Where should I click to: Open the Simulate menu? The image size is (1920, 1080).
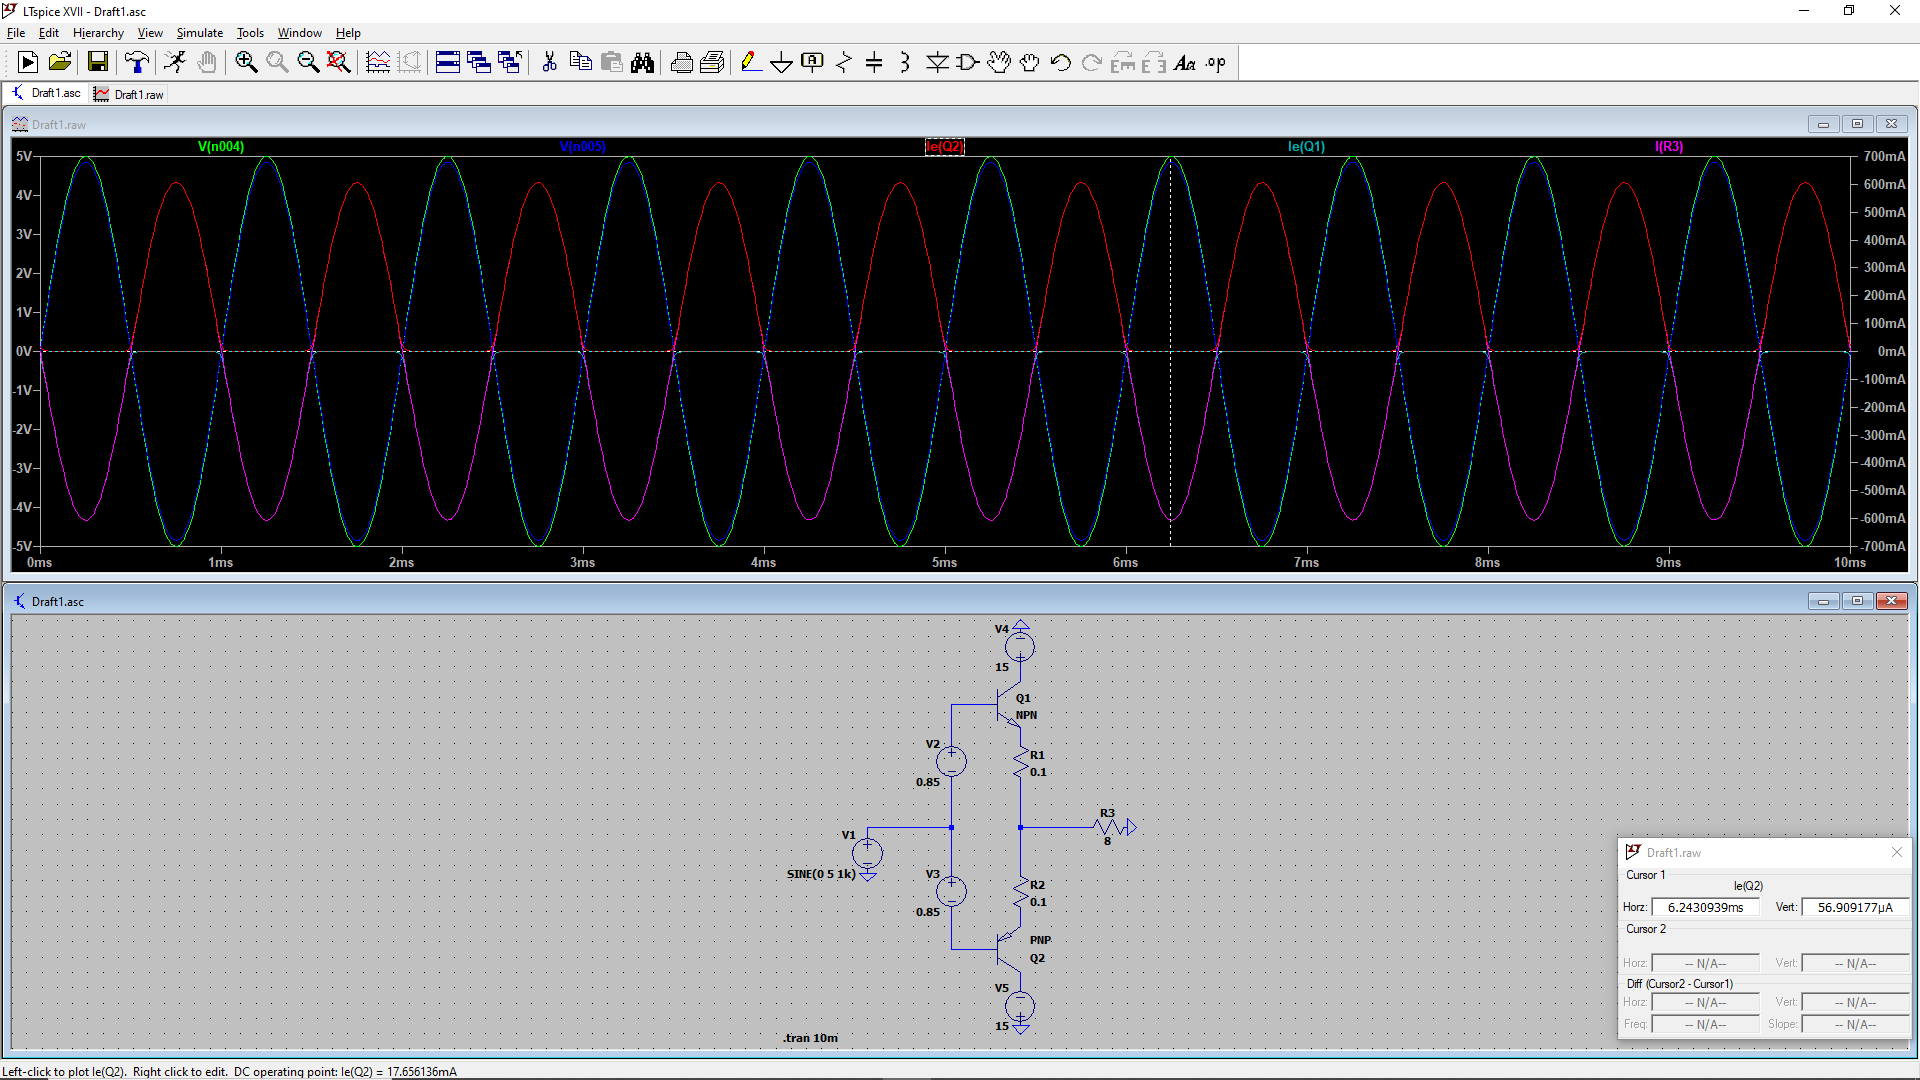(x=199, y=33)
